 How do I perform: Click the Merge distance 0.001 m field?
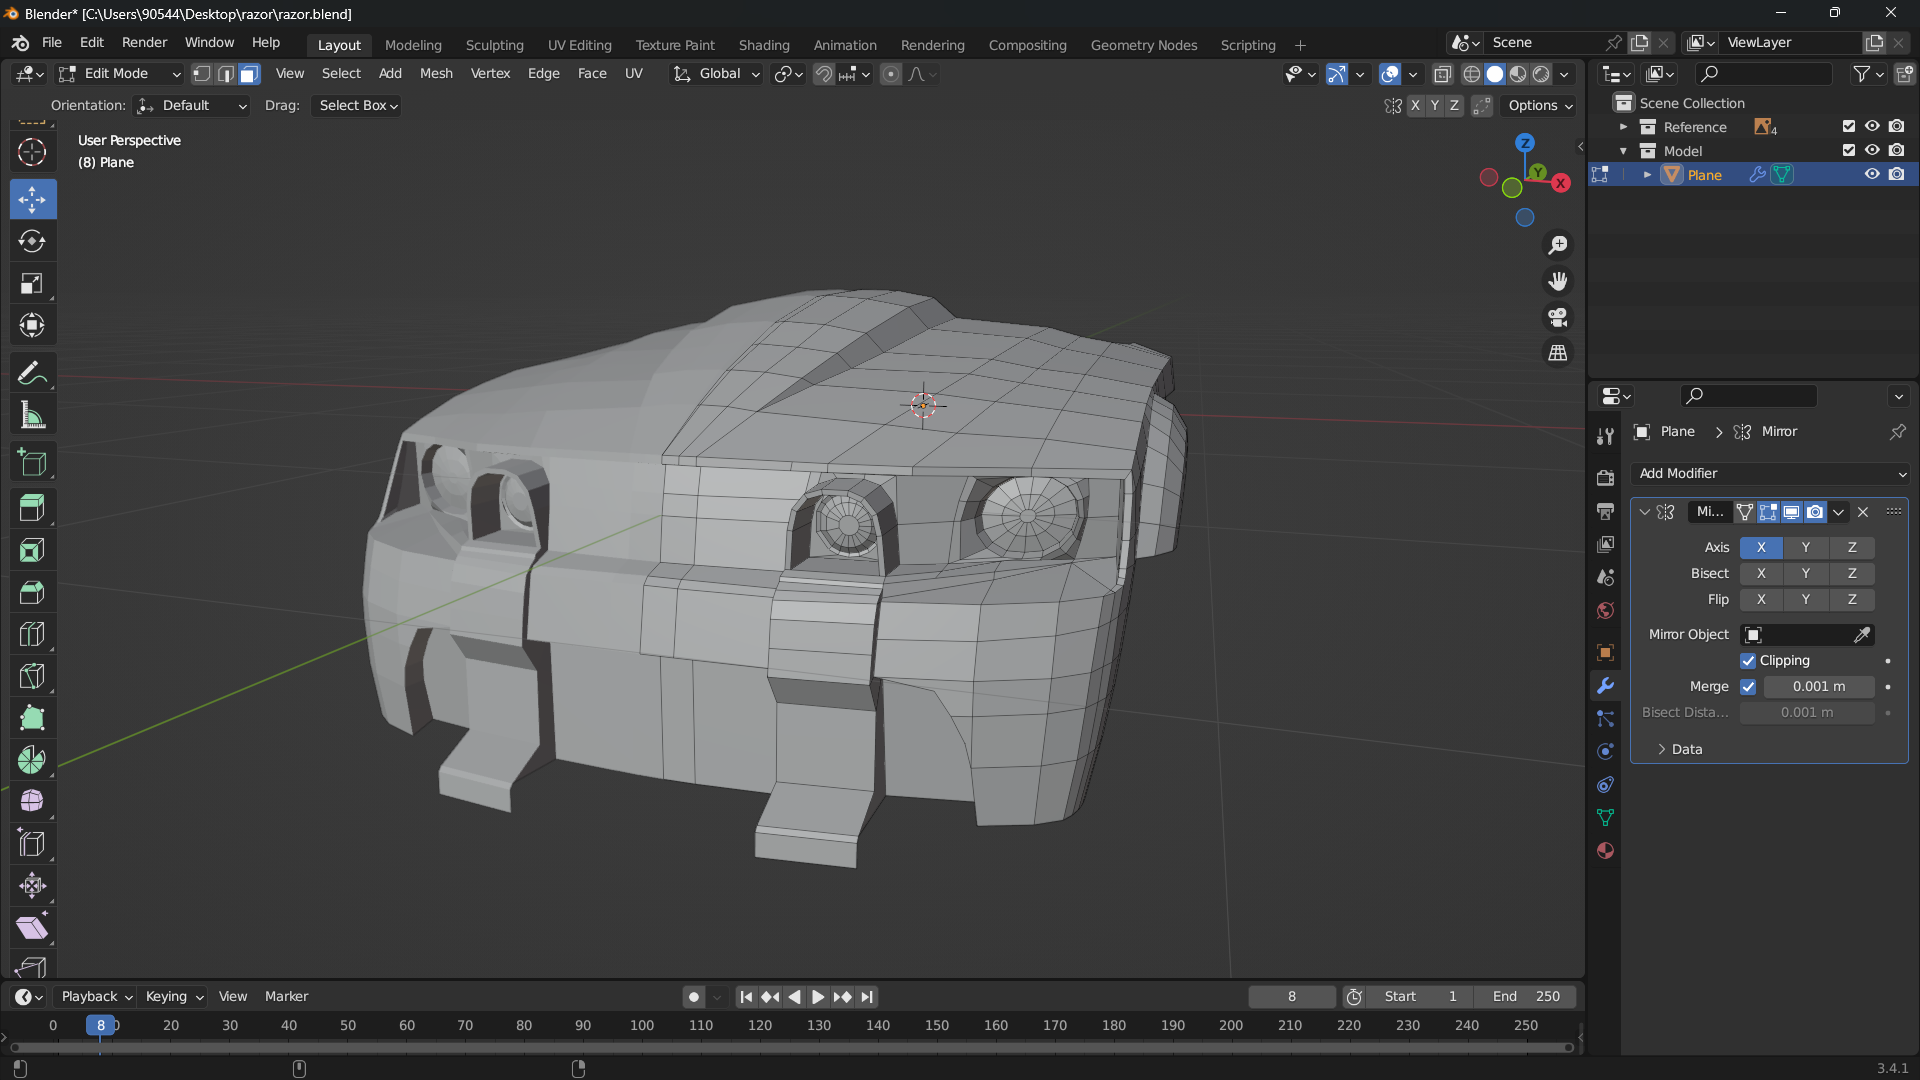pos(1819,687)
